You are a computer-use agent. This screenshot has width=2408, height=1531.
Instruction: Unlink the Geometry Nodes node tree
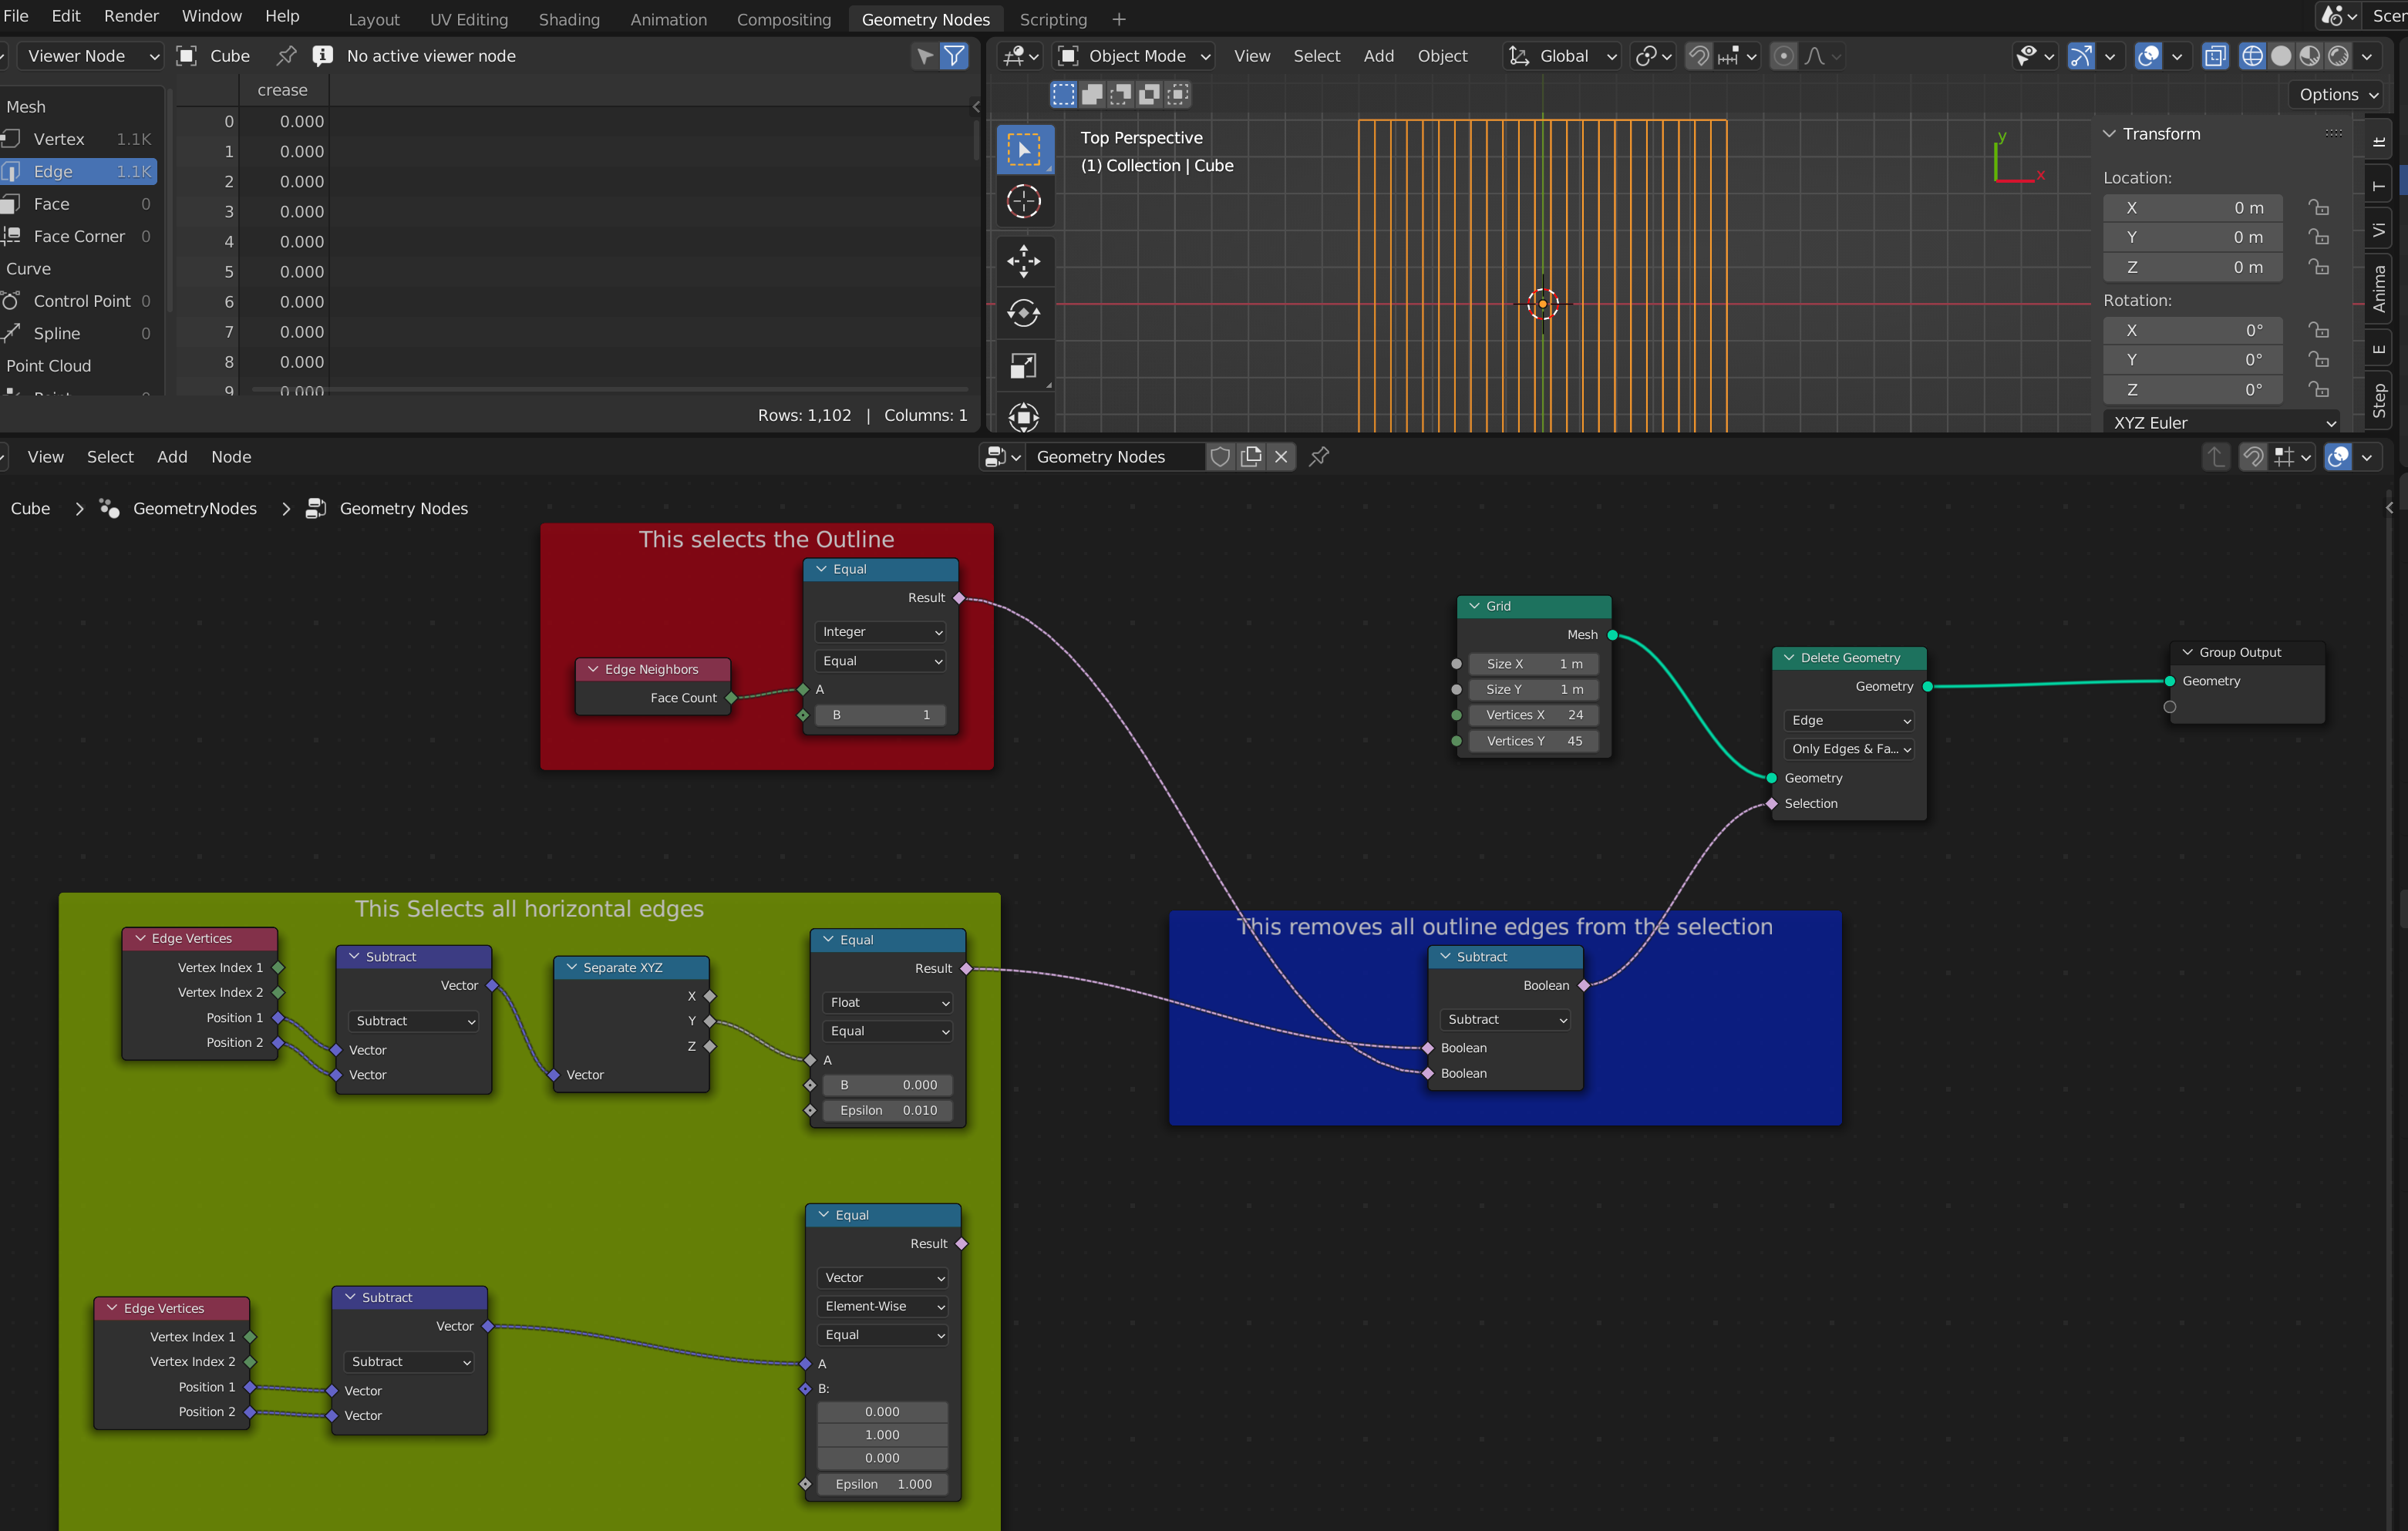coord(1281,457)
